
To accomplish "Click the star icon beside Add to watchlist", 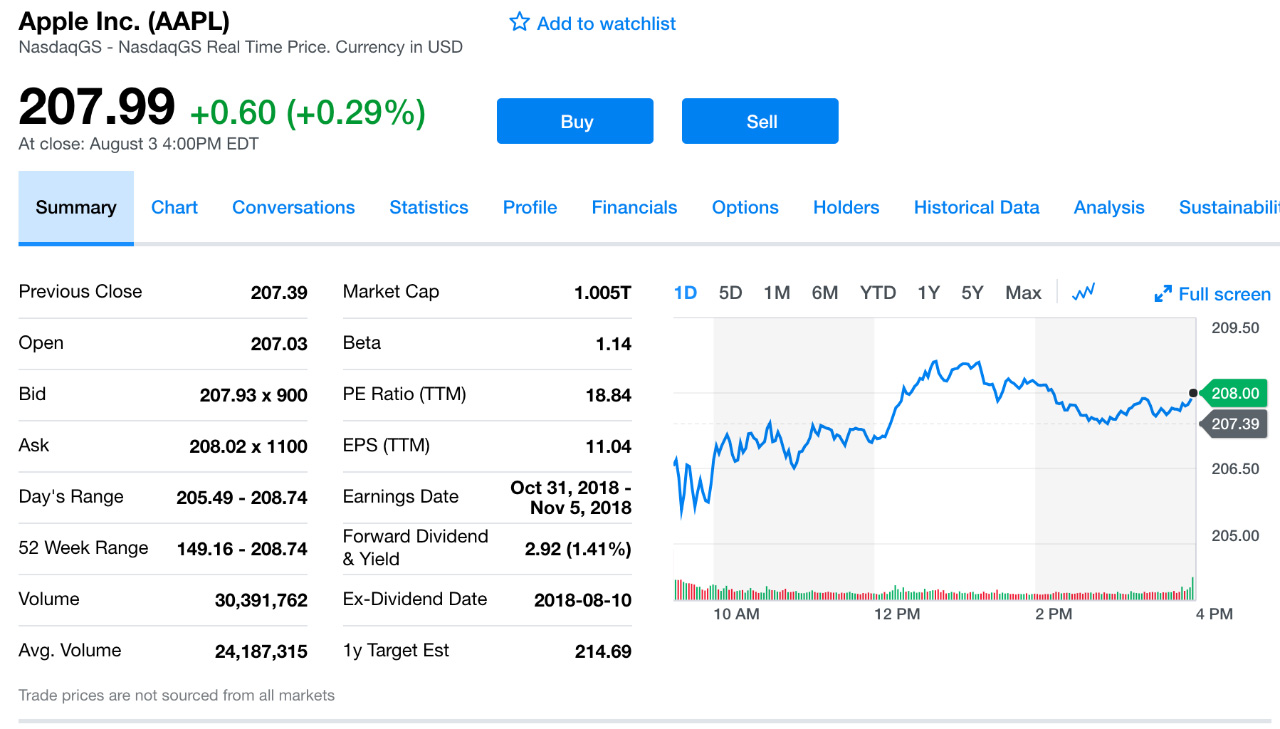I will 519,22.
